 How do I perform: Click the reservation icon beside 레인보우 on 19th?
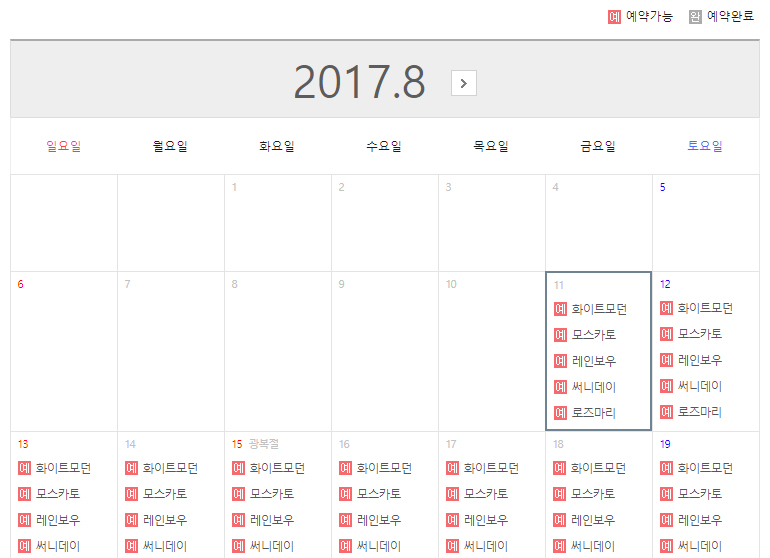pyautogui.click(x=667, y=520)
